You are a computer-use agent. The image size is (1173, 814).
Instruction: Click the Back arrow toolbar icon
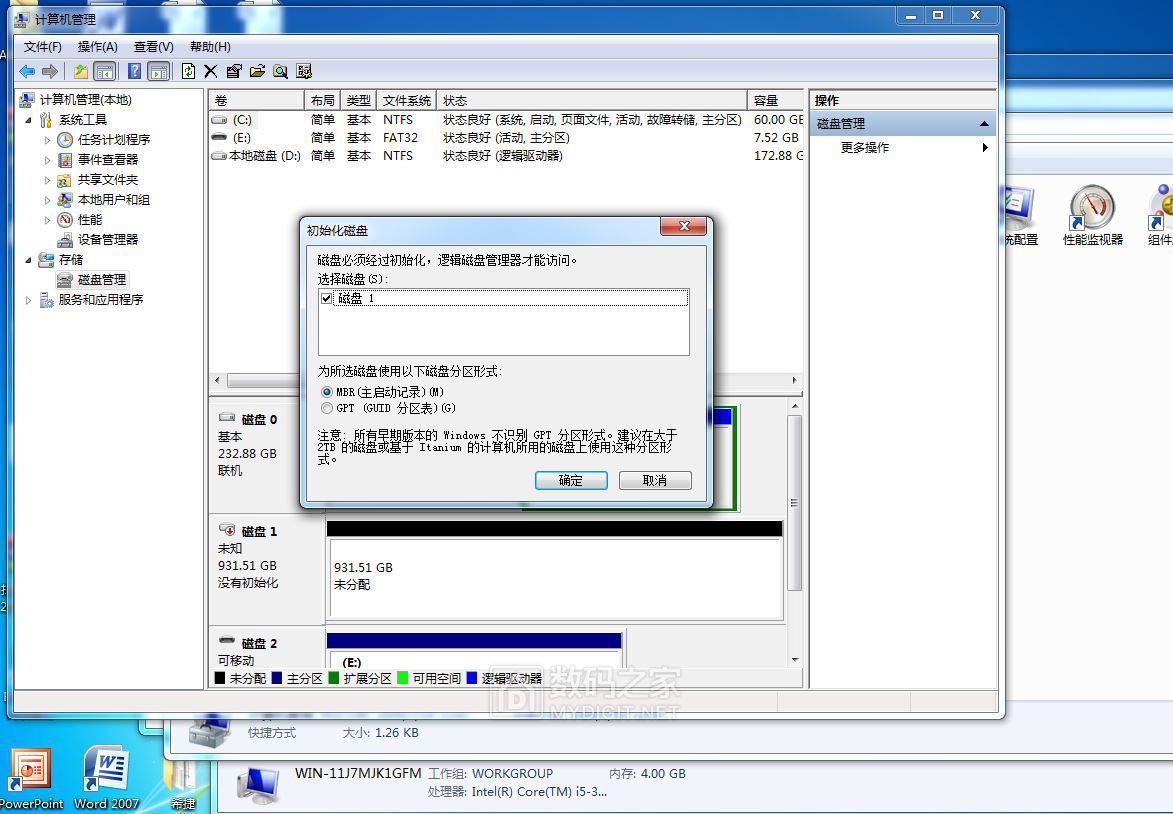[x=27, y=71]
